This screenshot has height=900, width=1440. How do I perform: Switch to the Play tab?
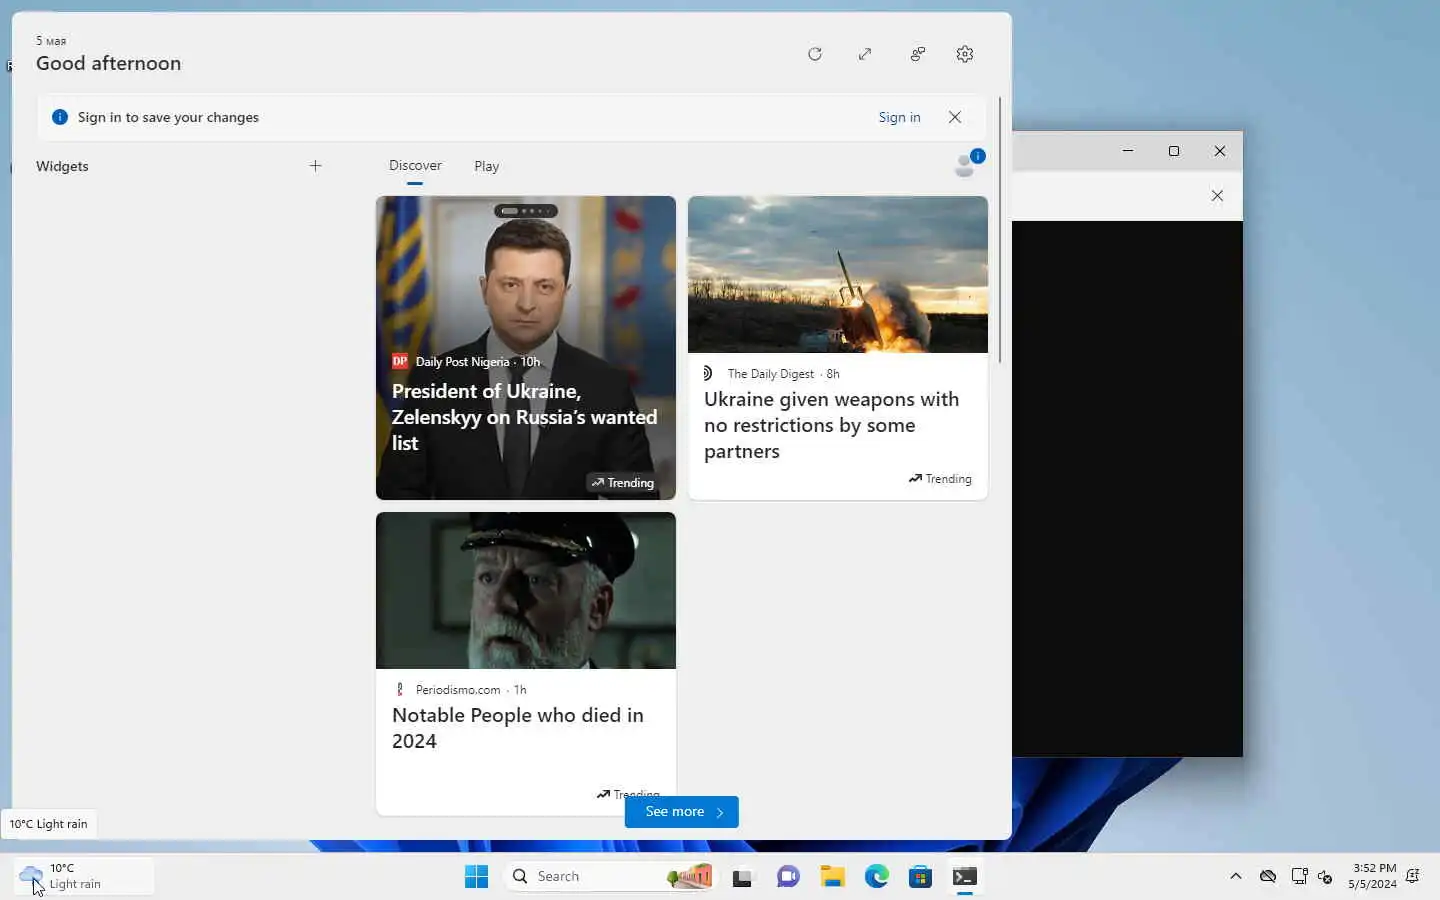pyautogui.click(x=486, y=166)
